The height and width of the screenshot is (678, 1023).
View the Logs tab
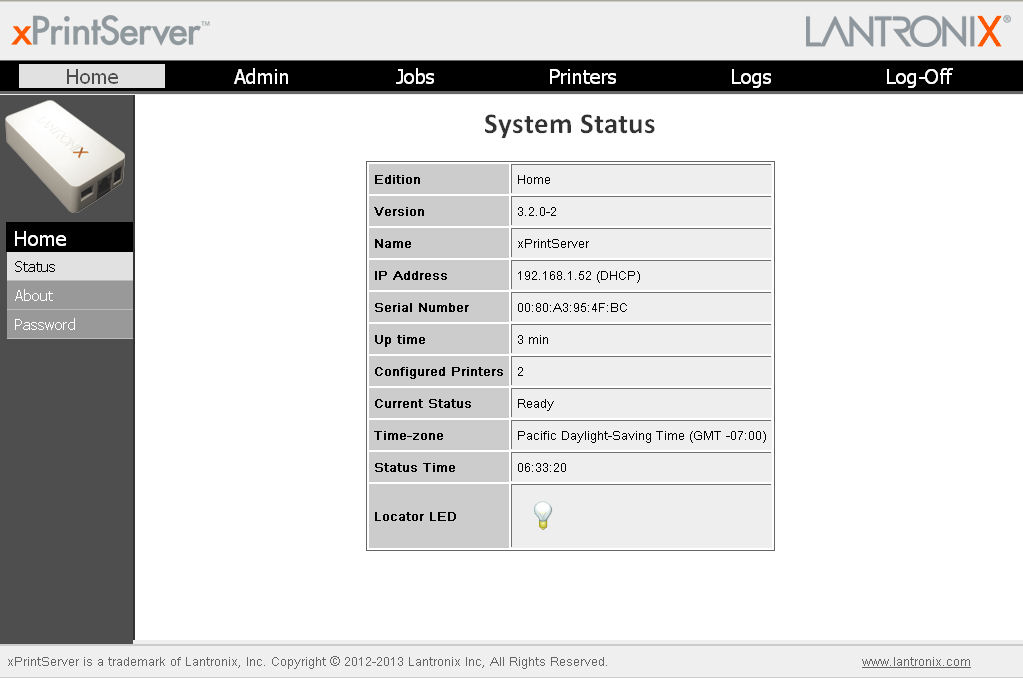[751, 77]
